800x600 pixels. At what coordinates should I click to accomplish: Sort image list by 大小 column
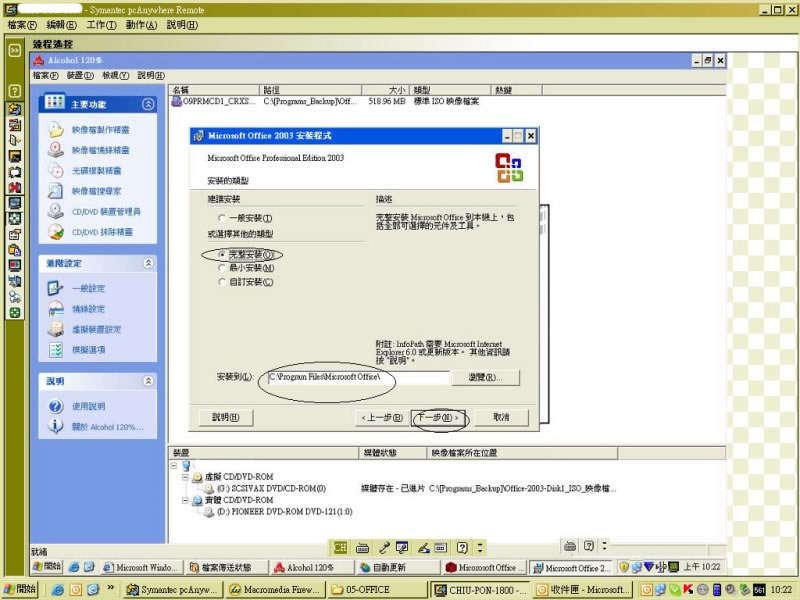coord(385,90)
